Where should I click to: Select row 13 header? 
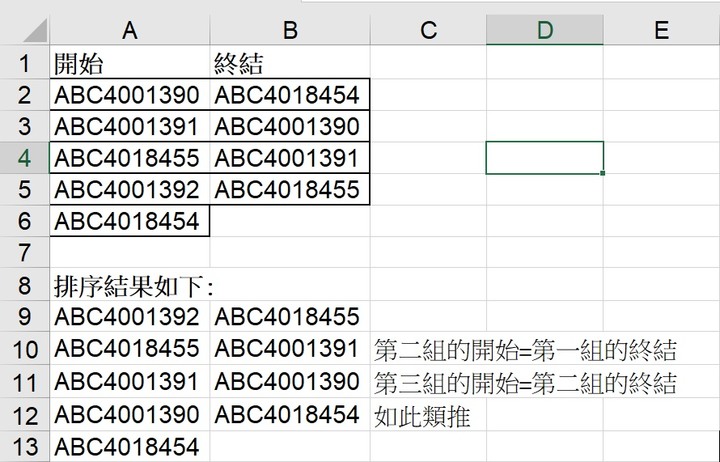[24, 446]
